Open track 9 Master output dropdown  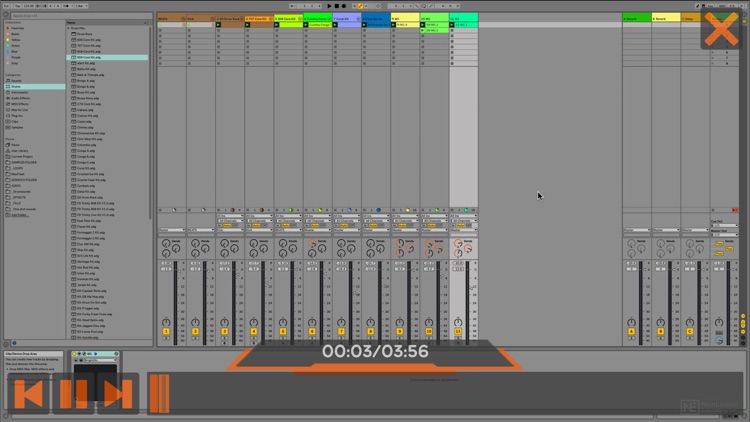(405, 230)
